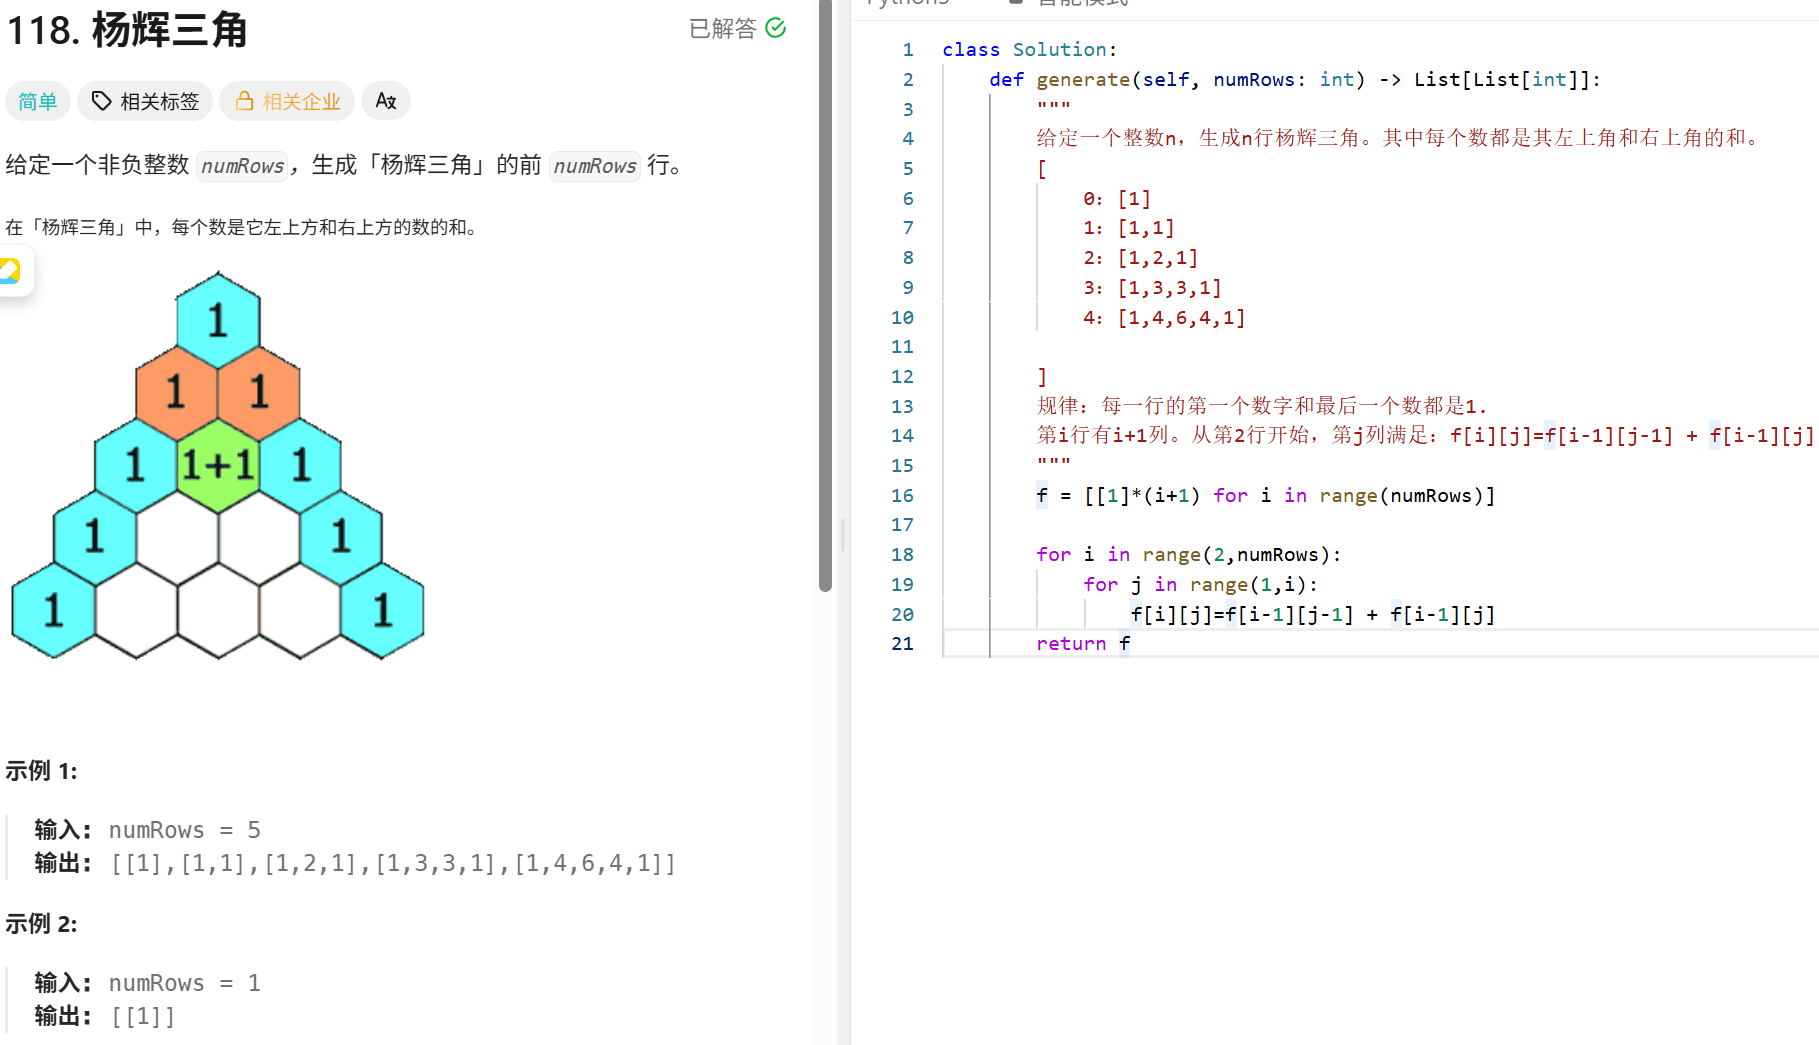Click the docstring row 4: [1,4,6,4,1]

[1164, 317]
